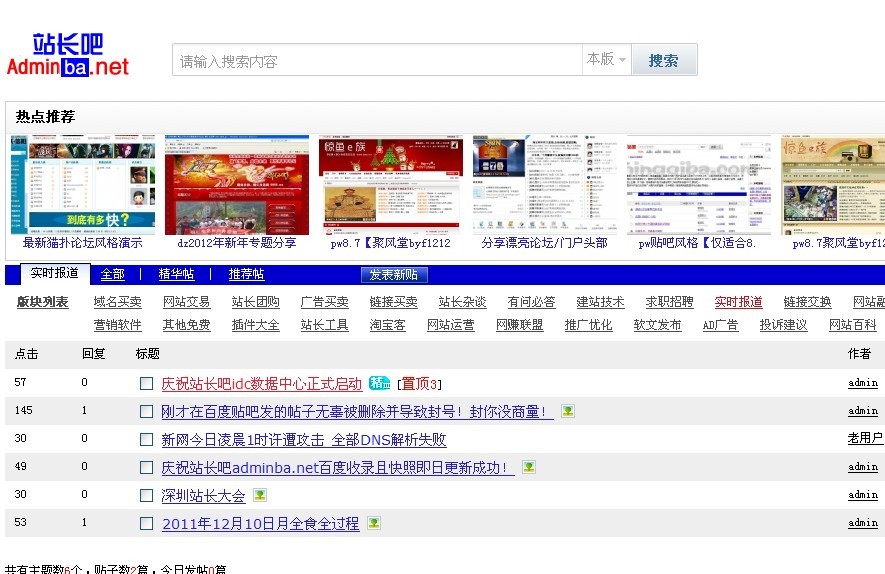
Task: Open the image icon of the 百度贴吧 post
Action: pos(568,411)
